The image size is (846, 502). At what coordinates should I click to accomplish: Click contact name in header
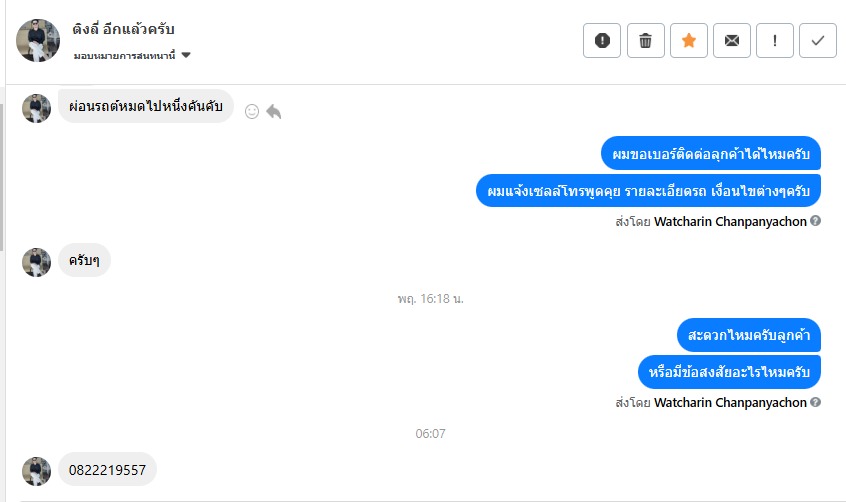point(124,29)
